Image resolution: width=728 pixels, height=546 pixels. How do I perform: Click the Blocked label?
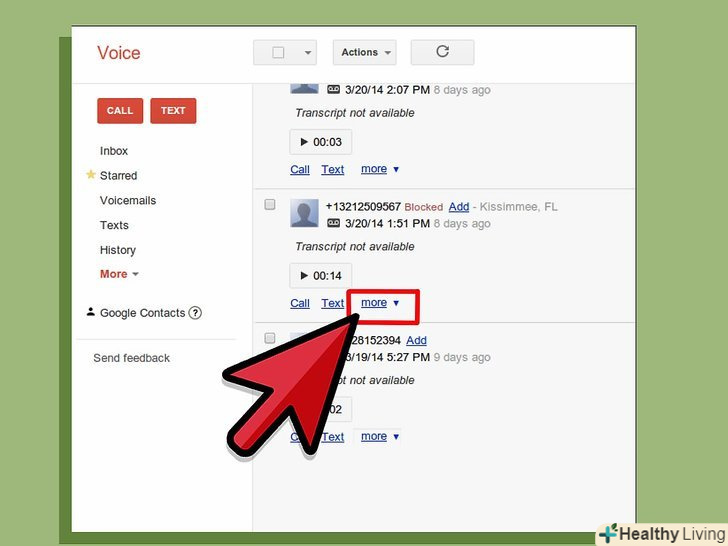tap(423, 207)
